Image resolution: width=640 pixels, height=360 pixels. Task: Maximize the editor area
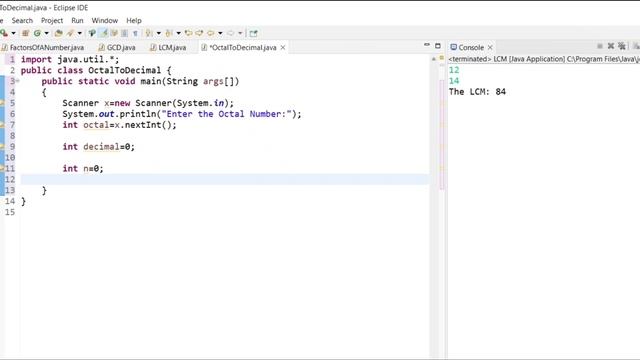pyautogui.click(x=438, y=45)
